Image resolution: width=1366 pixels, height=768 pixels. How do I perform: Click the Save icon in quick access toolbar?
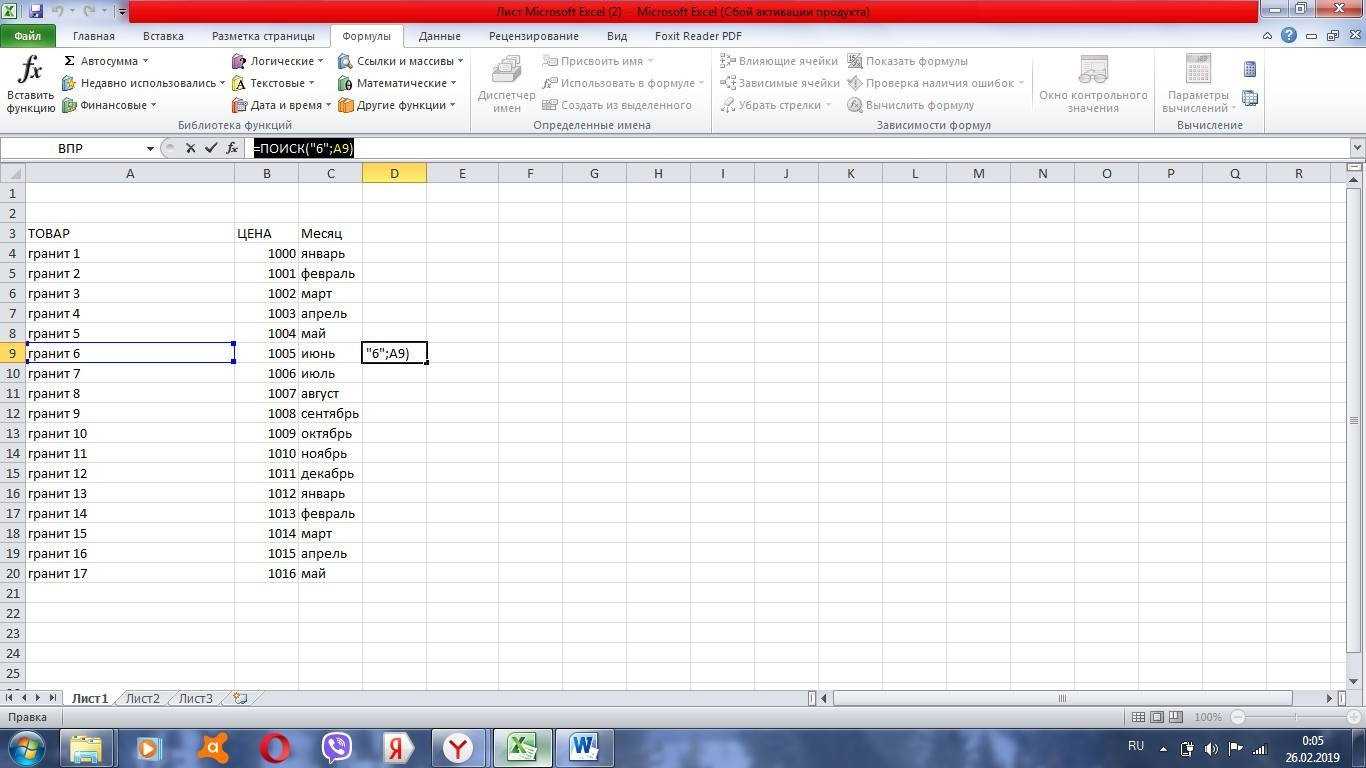36,12
